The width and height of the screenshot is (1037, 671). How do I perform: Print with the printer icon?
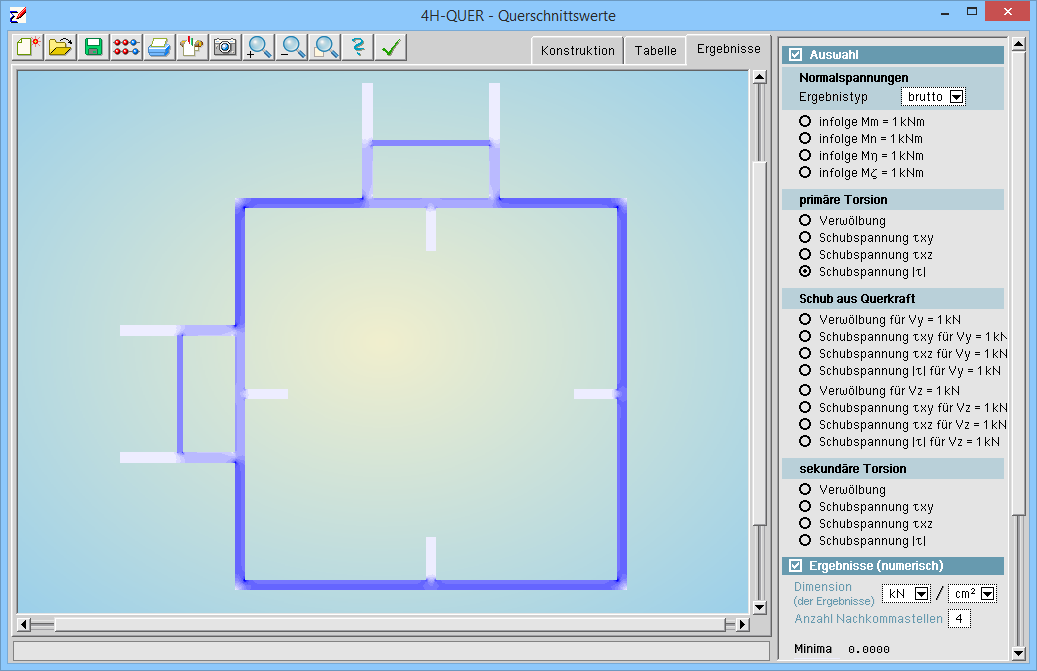159,47
